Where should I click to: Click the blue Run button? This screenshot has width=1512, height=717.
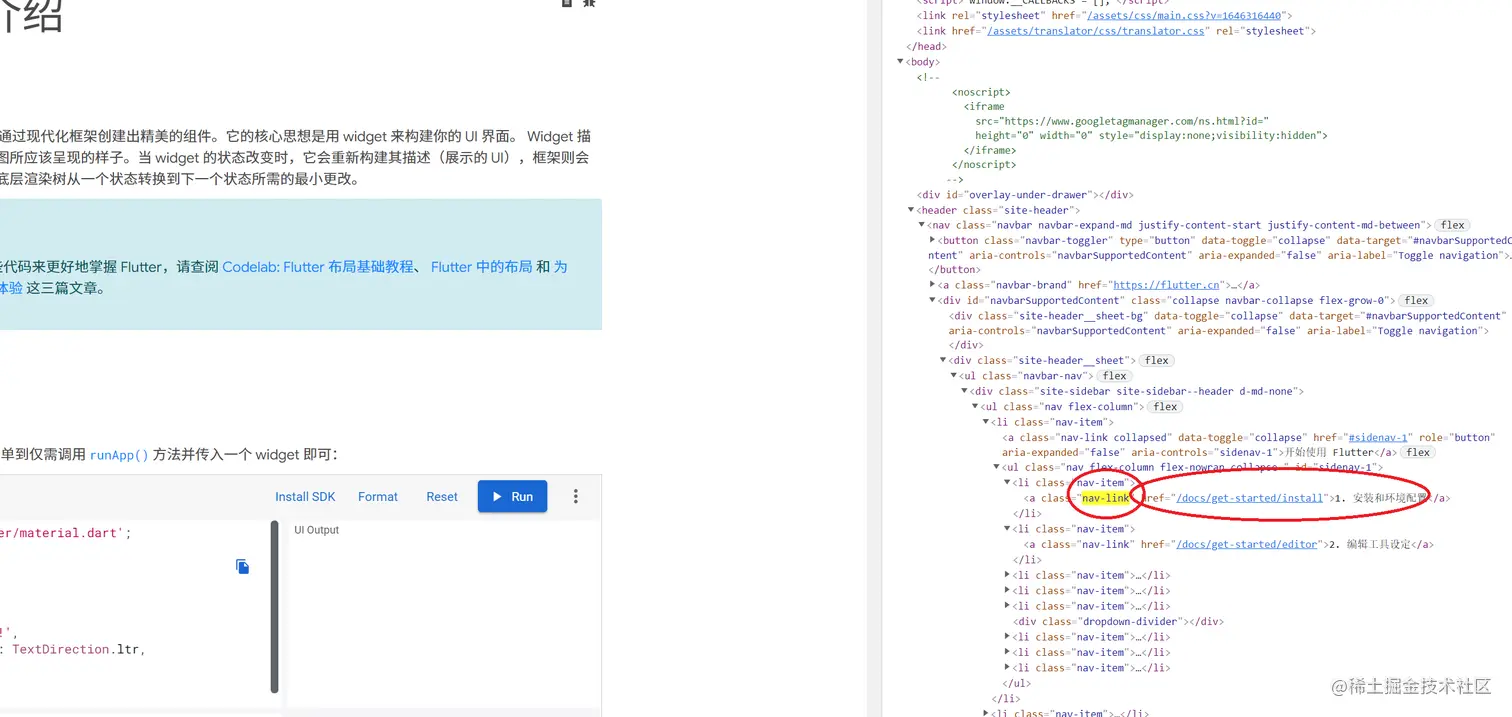pos(512,497)
